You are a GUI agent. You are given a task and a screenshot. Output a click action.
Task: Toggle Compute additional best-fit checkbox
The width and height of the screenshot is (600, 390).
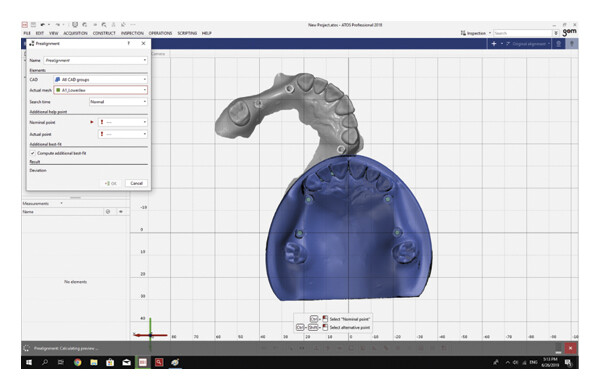33,153
